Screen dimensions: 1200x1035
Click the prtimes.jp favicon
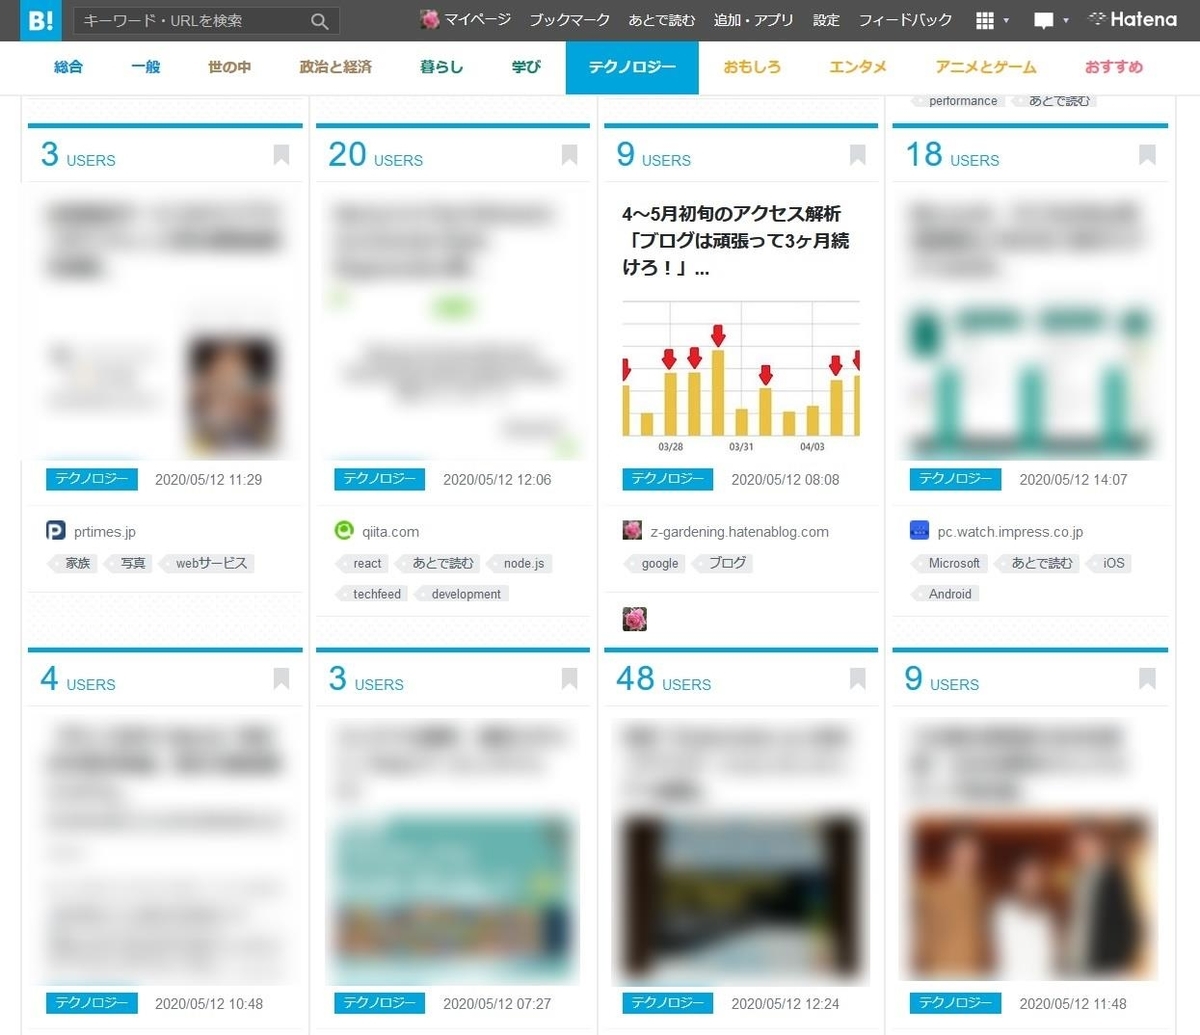pos(56,531)
